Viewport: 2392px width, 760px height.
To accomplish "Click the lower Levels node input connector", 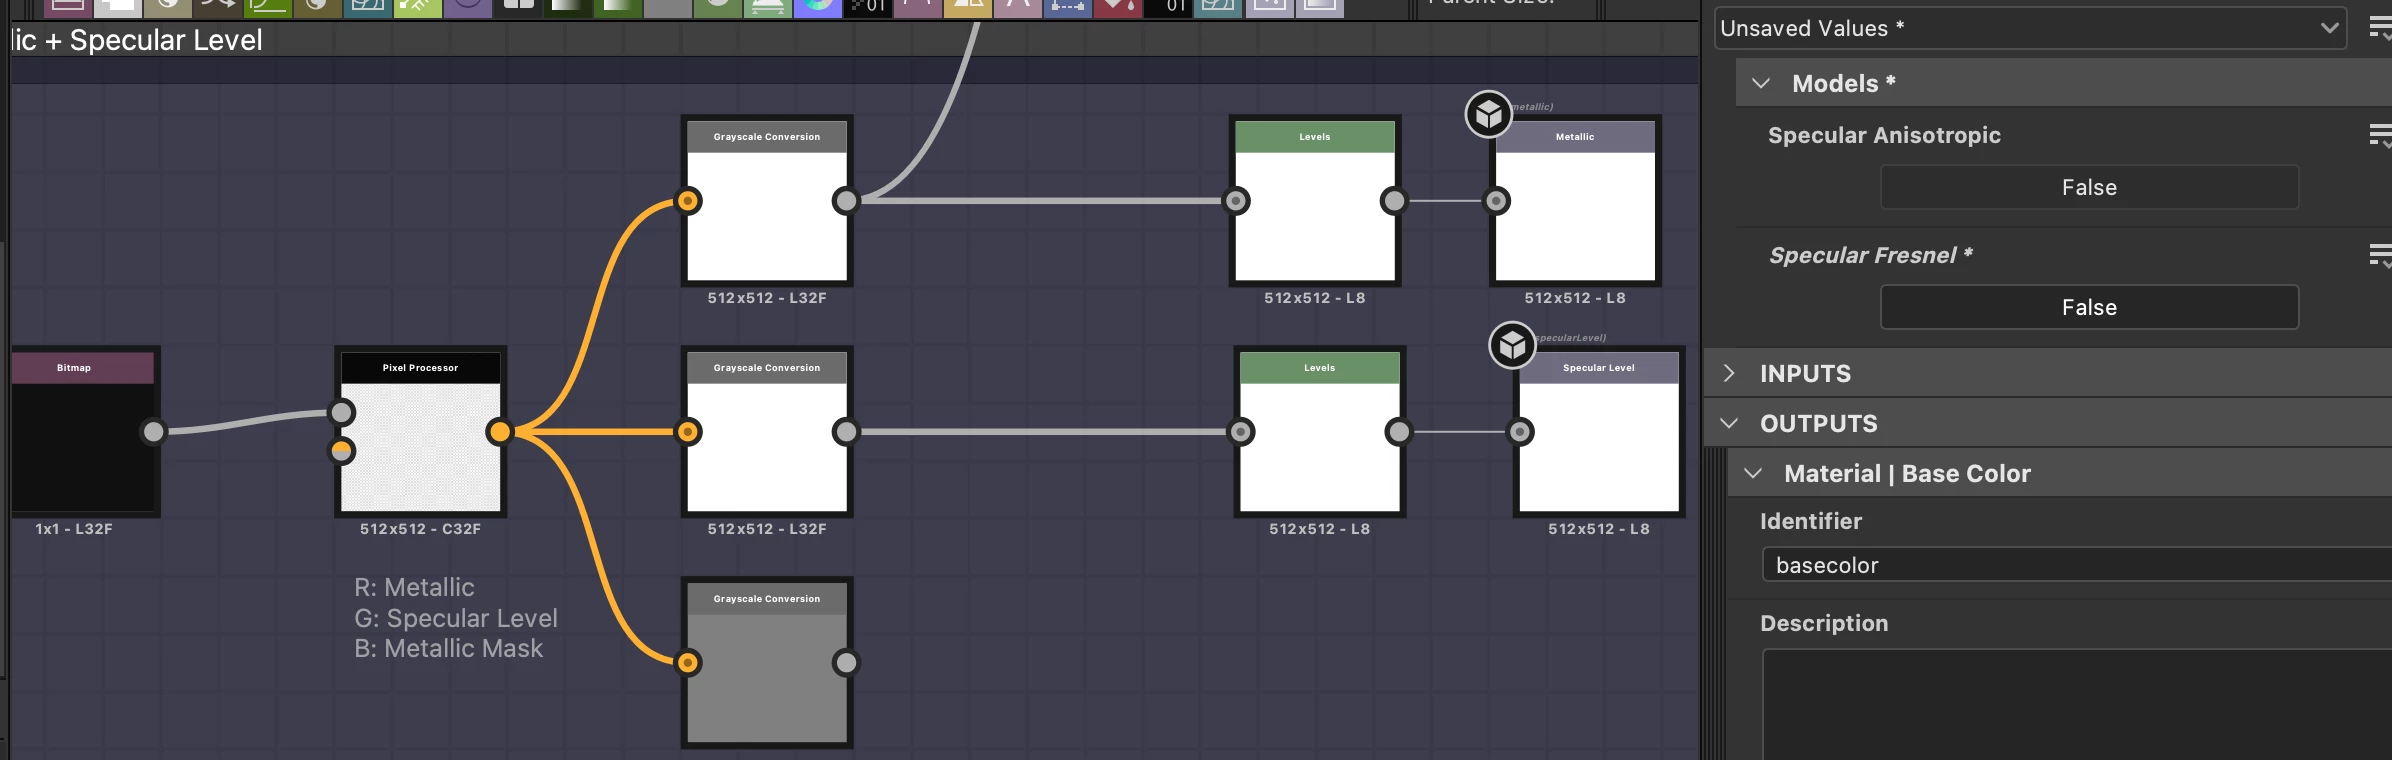I will [1241, 432].
